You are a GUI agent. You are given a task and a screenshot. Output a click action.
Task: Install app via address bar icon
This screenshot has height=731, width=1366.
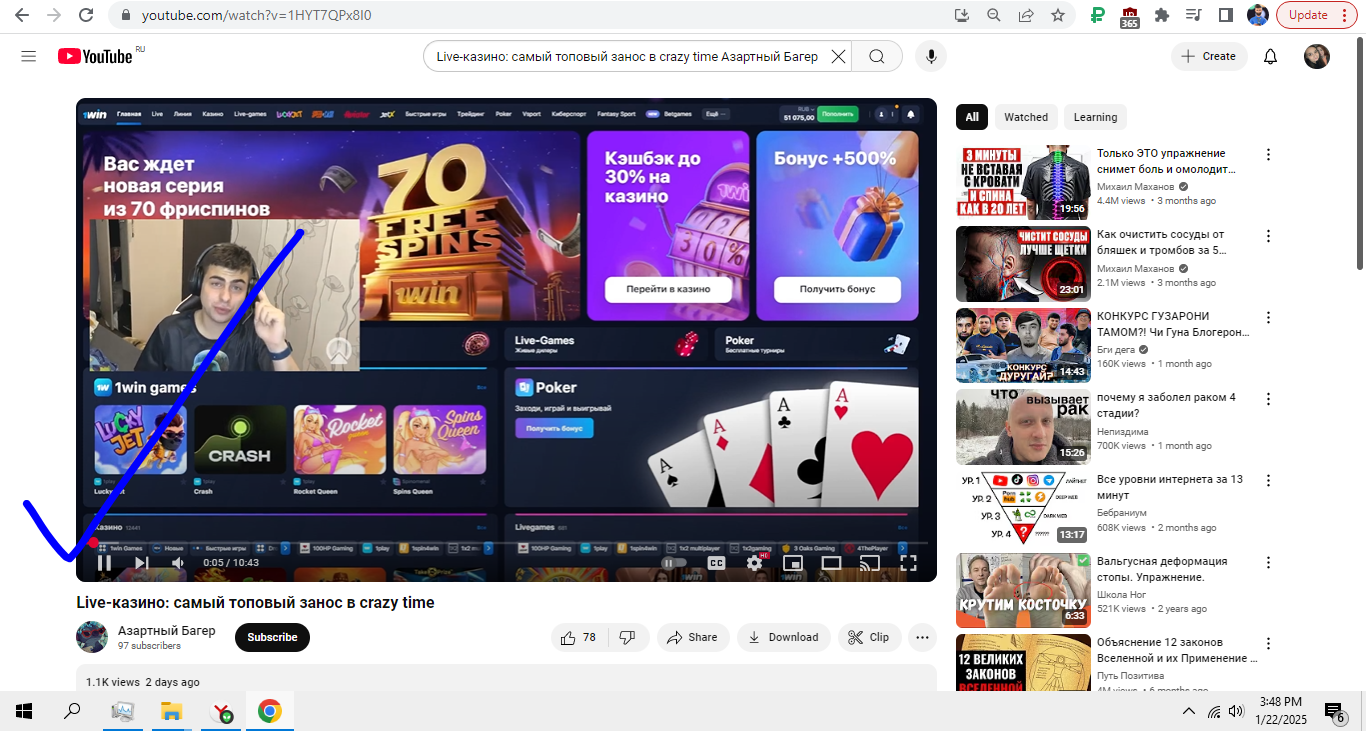tap(962, 15)
